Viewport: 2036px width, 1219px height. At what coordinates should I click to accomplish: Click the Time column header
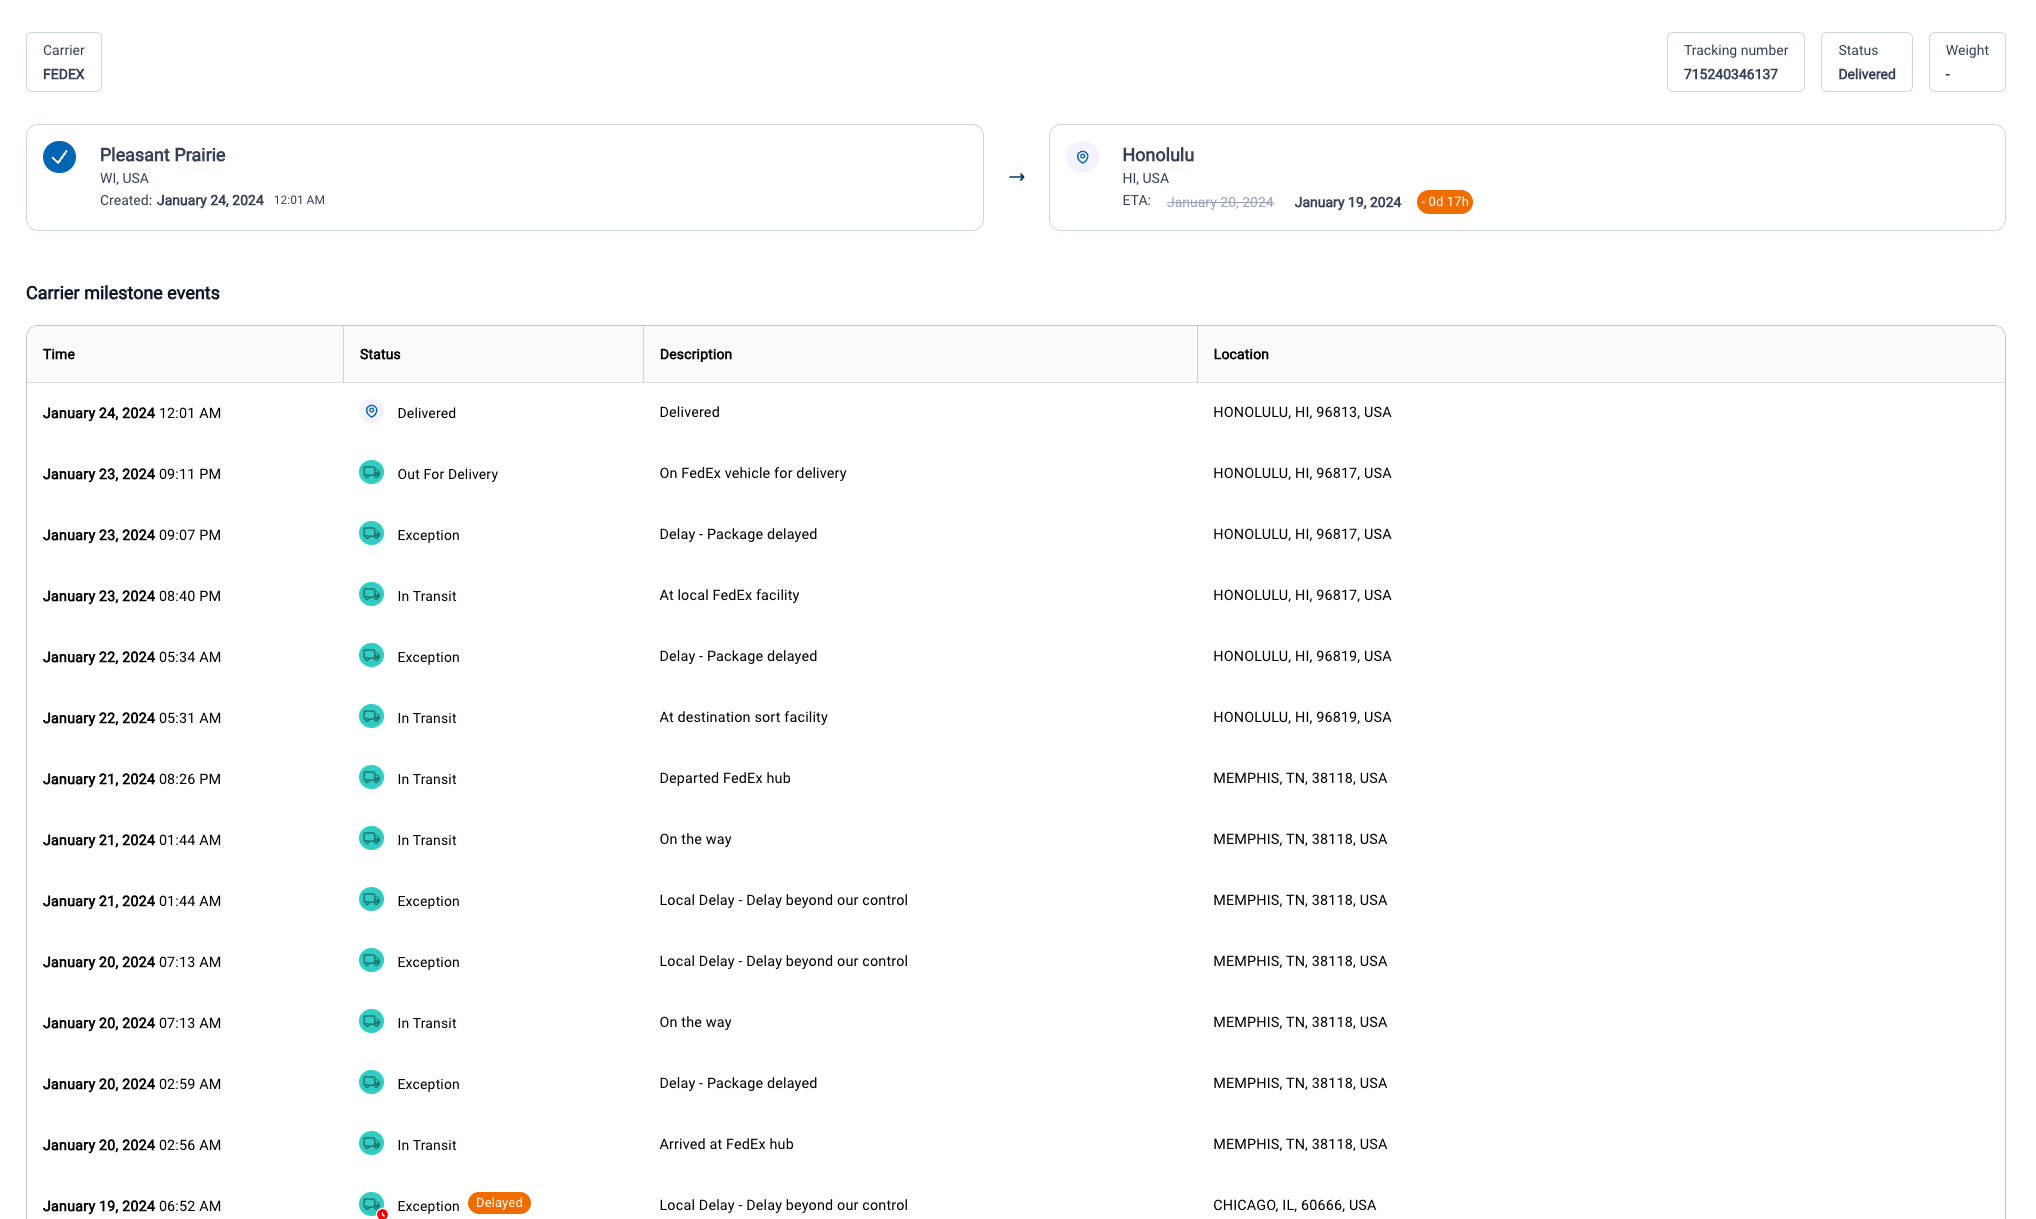pyautogui.click(x=59, y=354)
